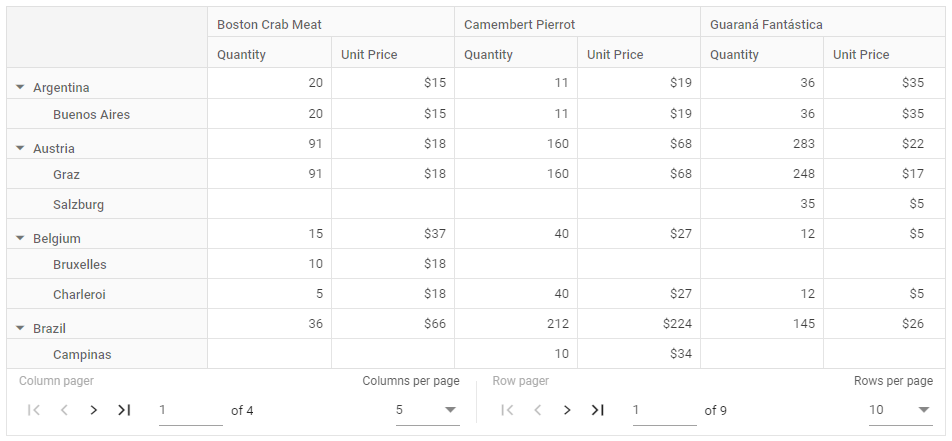Open Rows per page dropdown

(x=901, y=410)
